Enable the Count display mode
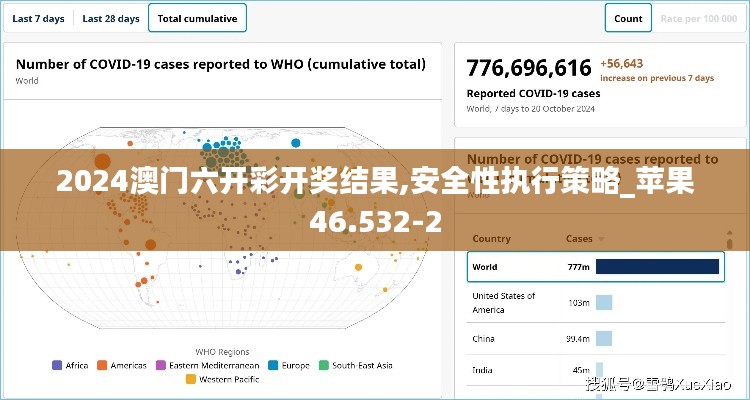 coord(628,18)
